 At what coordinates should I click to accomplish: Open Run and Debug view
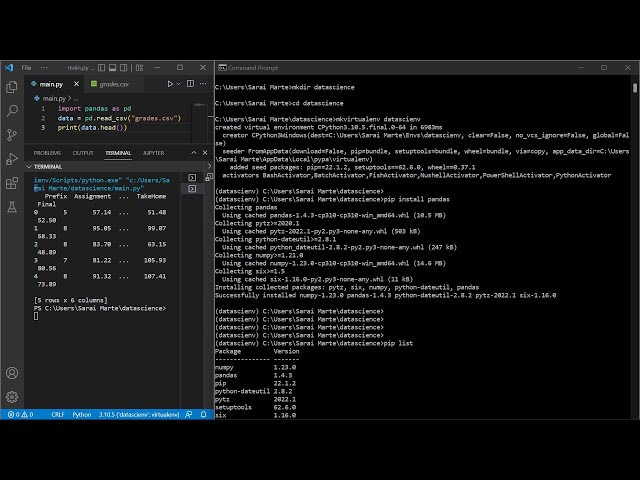coord(12,159)
